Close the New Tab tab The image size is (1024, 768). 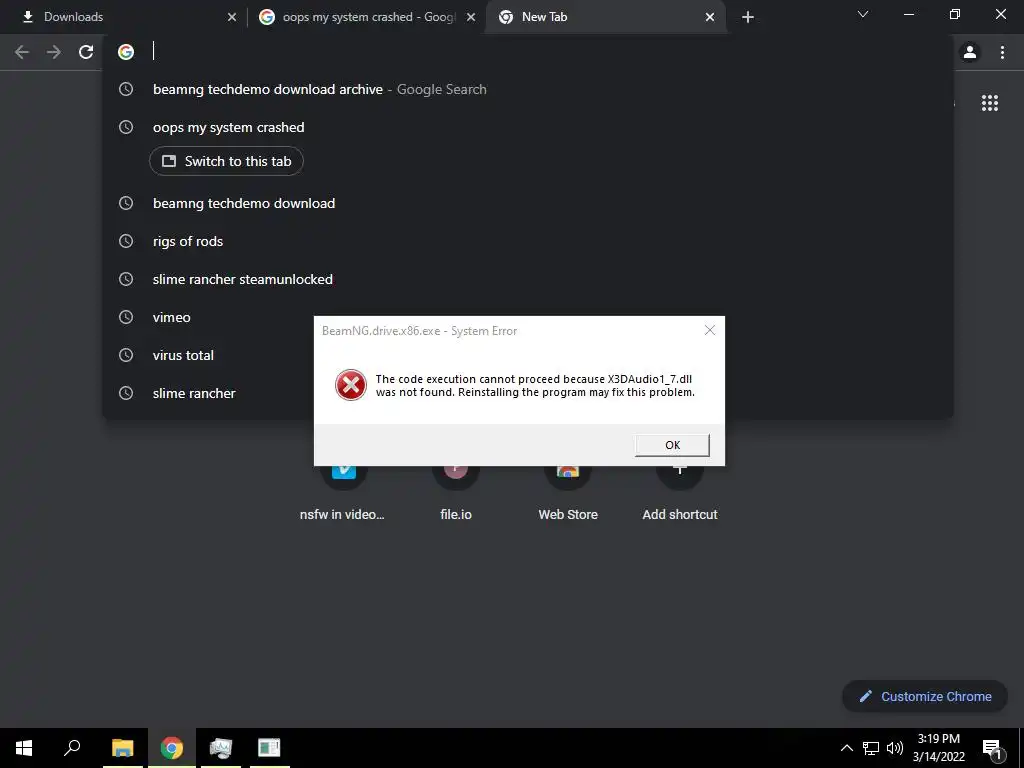click(x=710, y=17)
